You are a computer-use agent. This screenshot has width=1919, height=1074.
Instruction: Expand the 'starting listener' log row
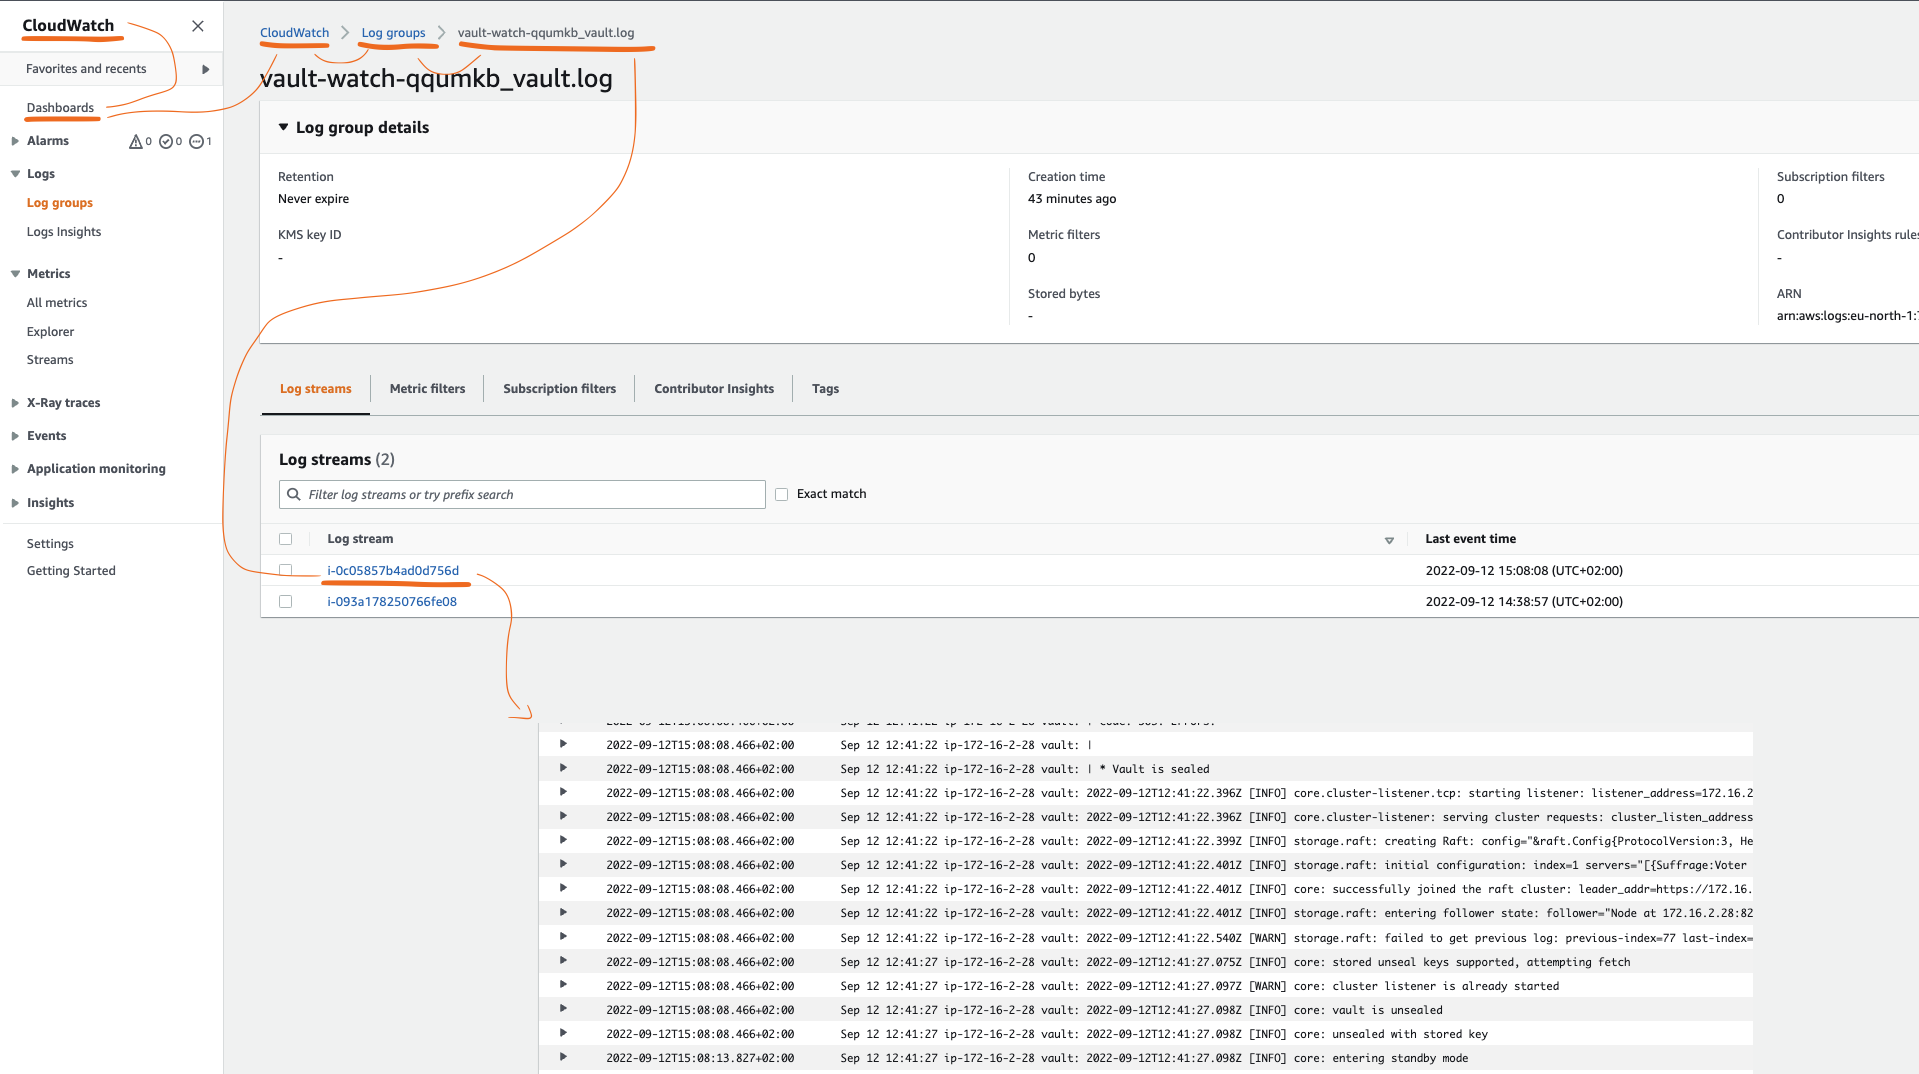click(x=563, y=792)
